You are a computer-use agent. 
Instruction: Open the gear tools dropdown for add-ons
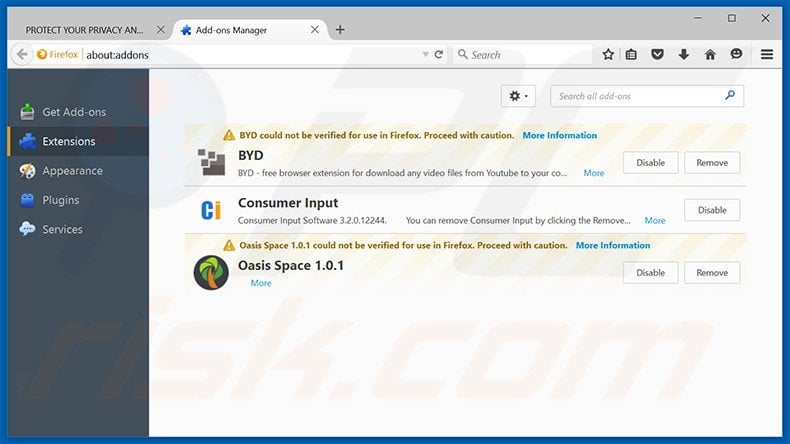pyautogui.click(x=518, y=96)
